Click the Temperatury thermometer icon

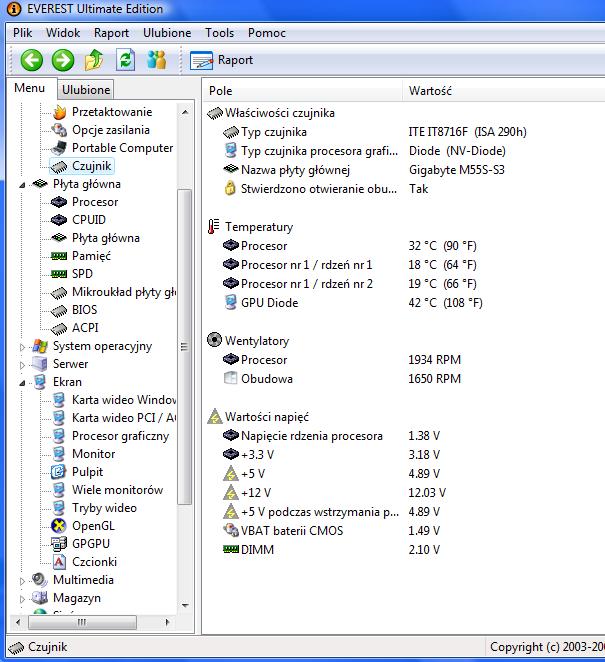(x=214, y=226)
